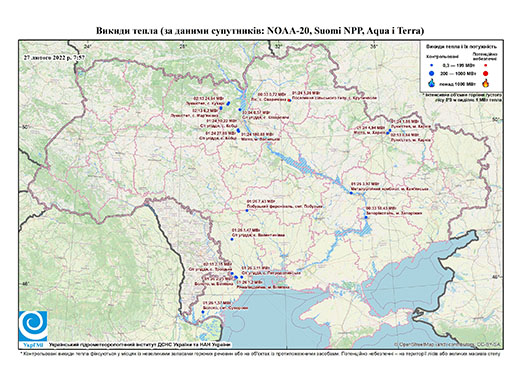Viewport: 520px width, 368px height.
Task: Click label '02:13 5,54 МВт'
Action: click(405, 135)
